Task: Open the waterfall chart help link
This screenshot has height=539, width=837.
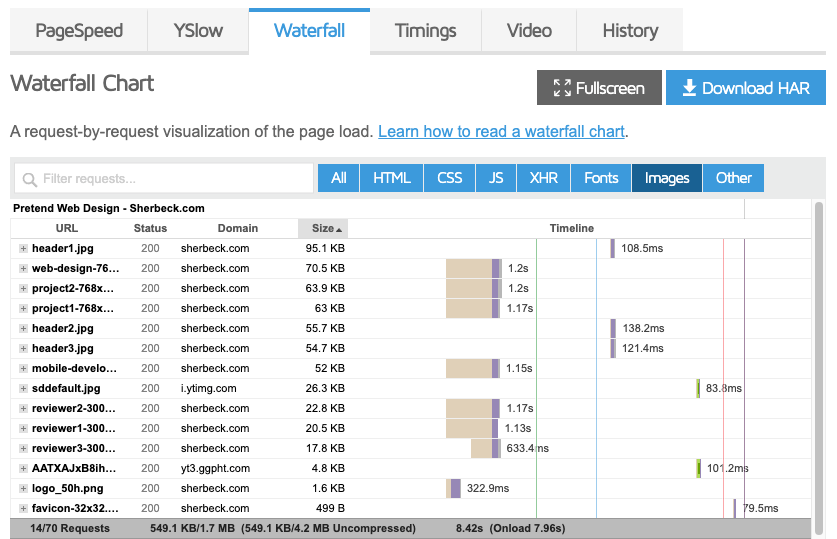Action: (x=501, y=131)
